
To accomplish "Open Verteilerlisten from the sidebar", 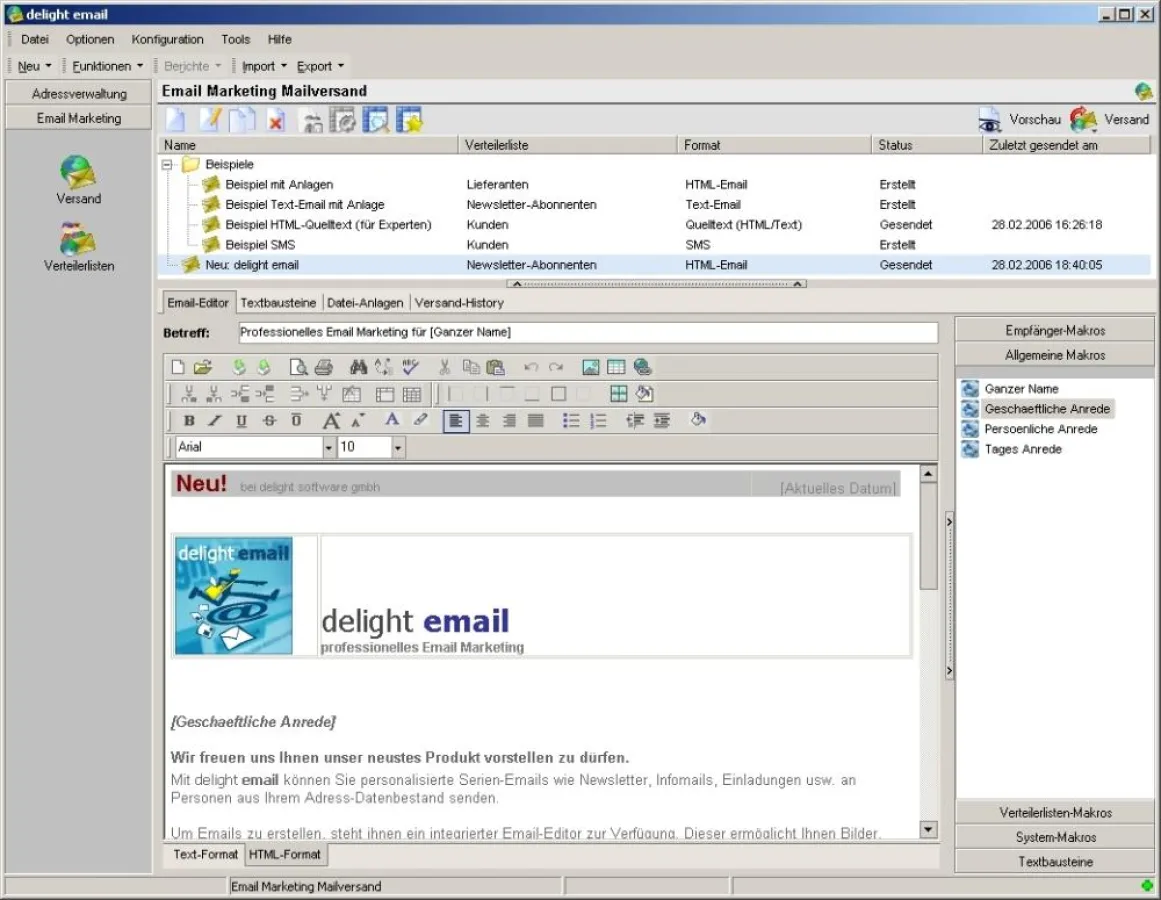I will coord(78,247).
